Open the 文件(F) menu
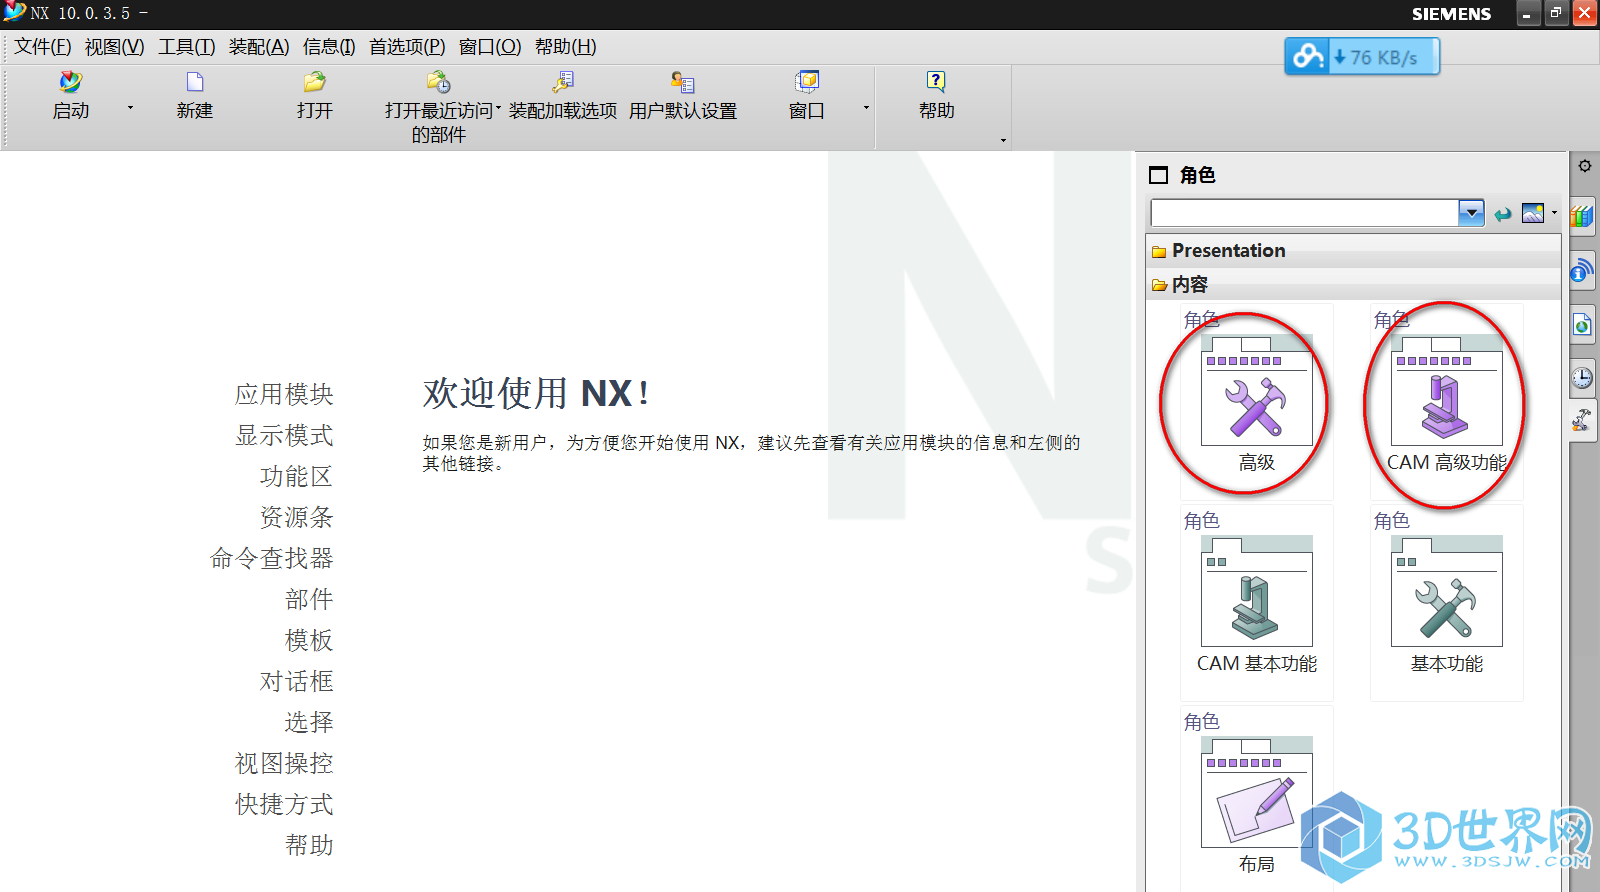The width and height of the screenshot is (1600, 892). (43, 47)
